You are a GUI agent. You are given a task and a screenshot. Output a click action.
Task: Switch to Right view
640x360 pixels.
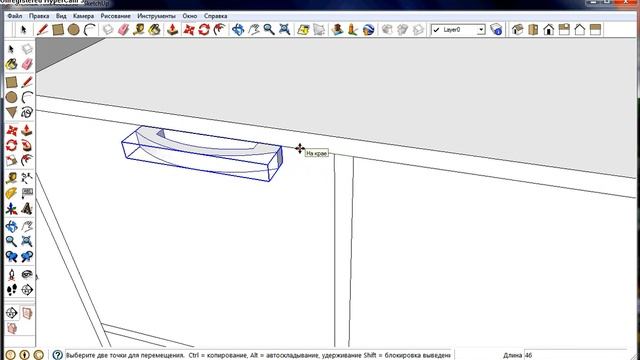[x=564, y=29]
